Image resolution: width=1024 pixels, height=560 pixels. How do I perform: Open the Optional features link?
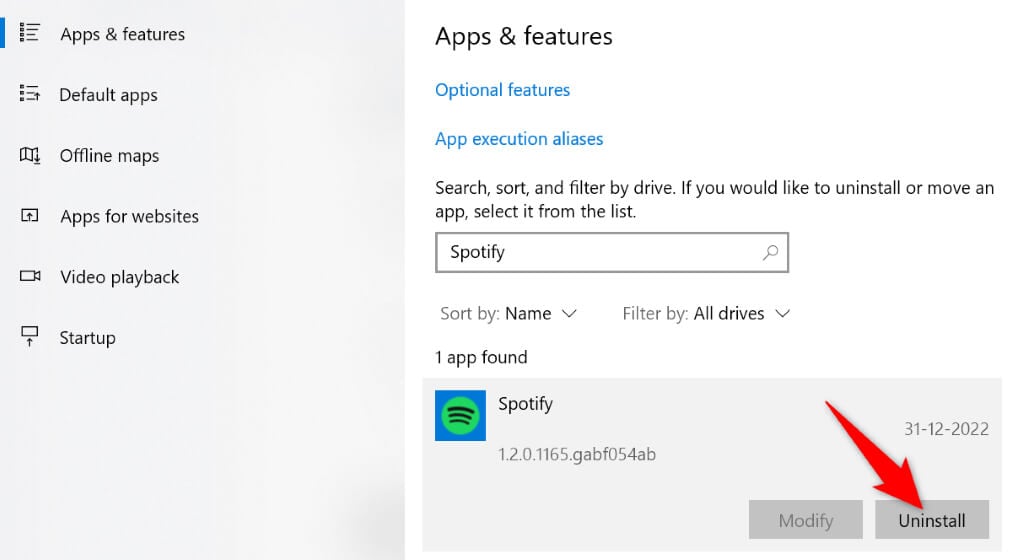click(502, 90)
